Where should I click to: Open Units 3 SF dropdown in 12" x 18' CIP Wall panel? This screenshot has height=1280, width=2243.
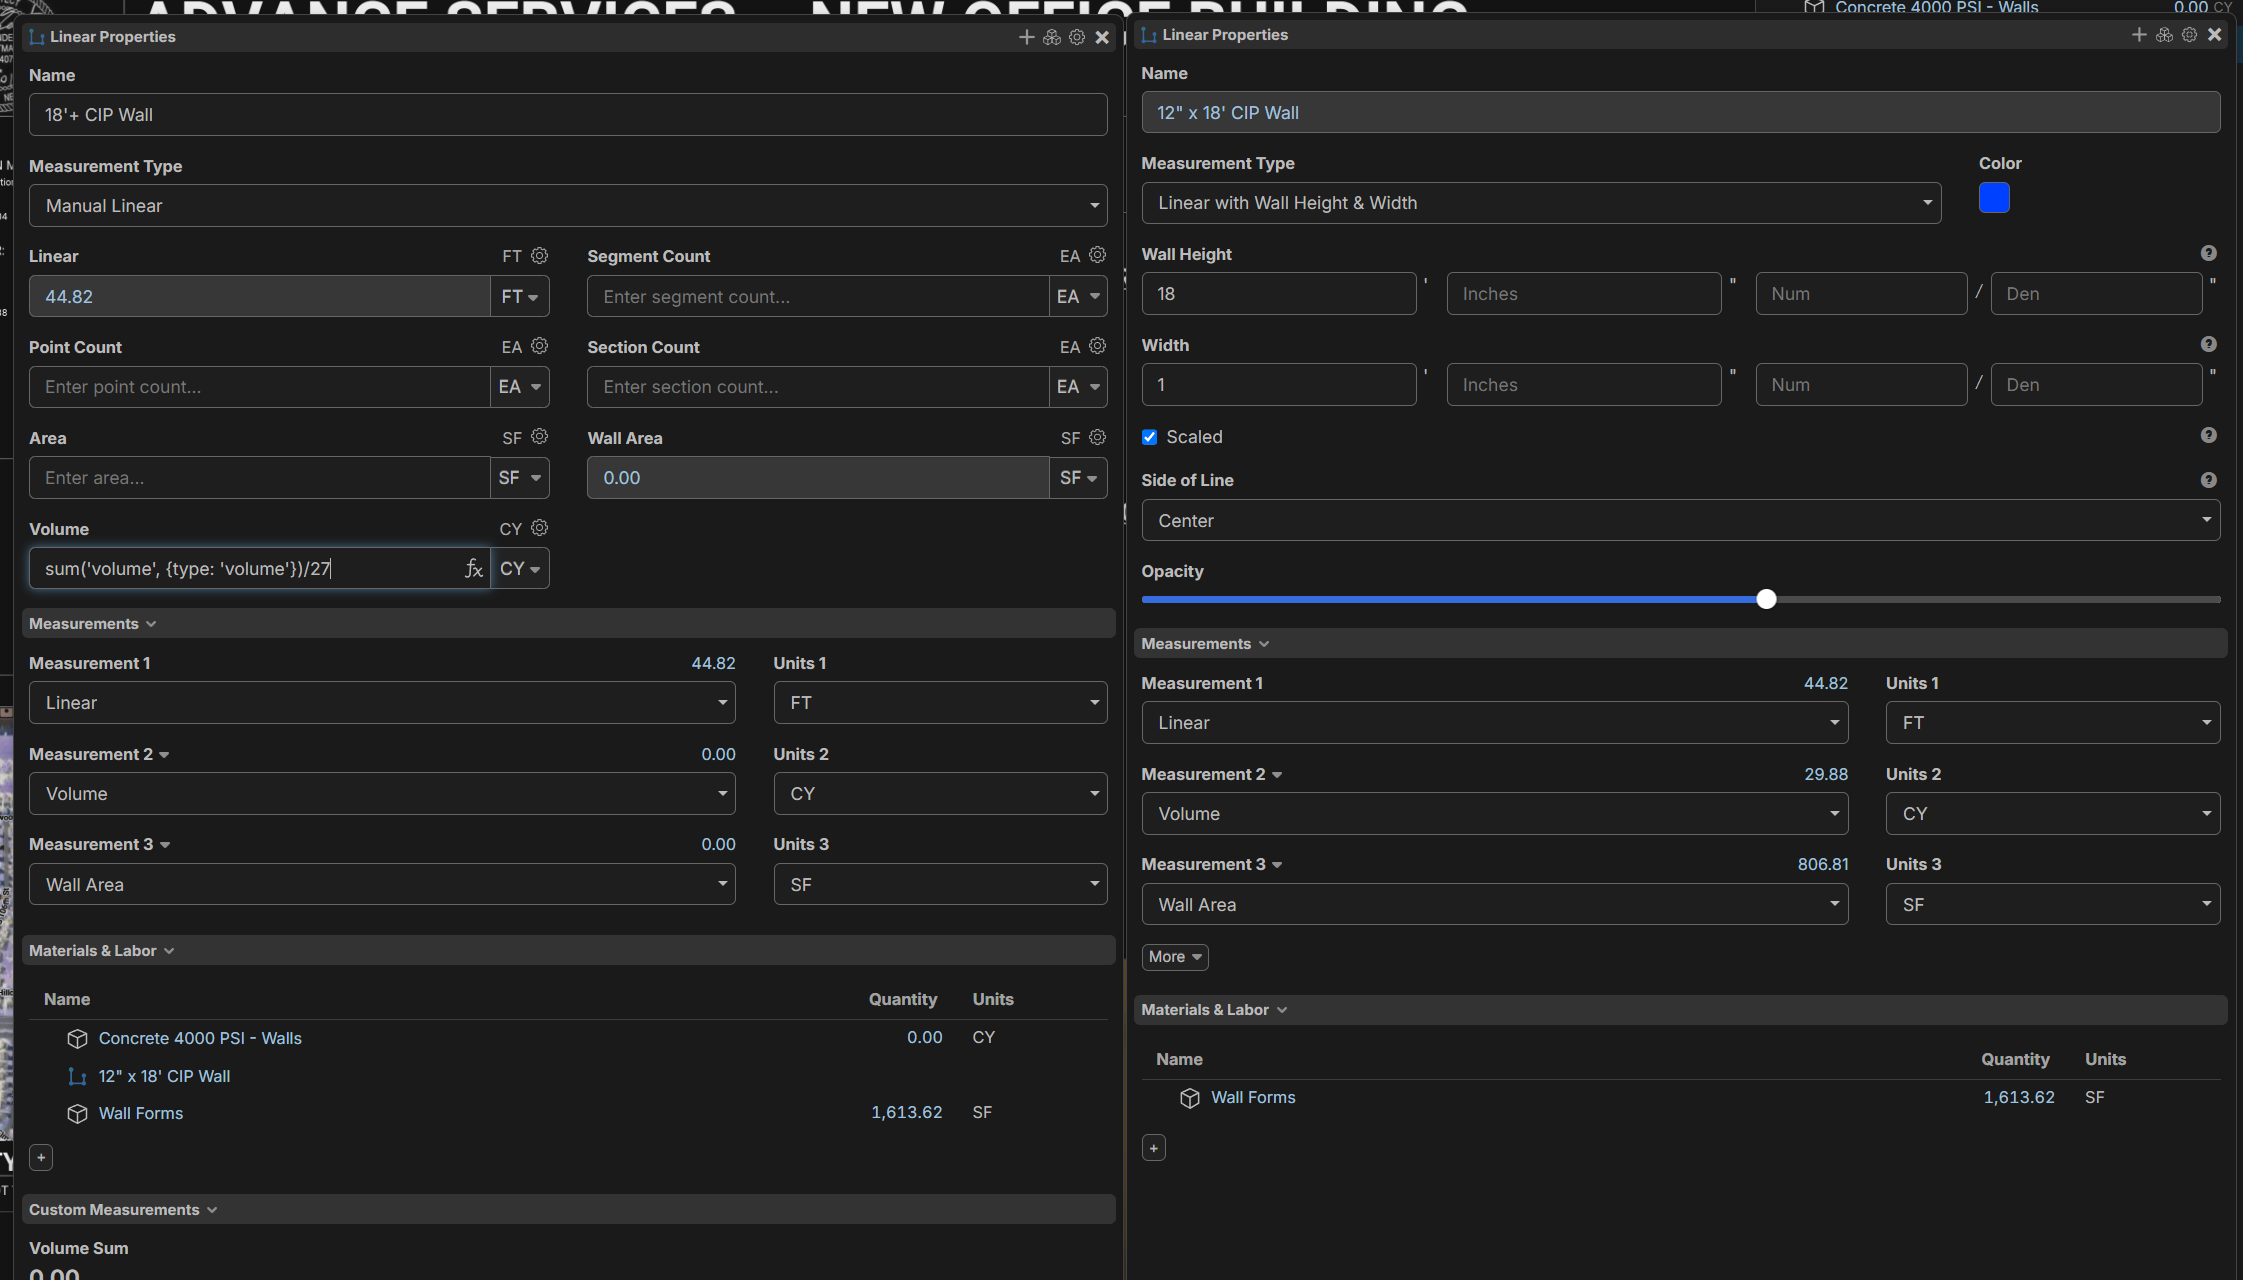pyautogui.click(x=2053, y=905)
